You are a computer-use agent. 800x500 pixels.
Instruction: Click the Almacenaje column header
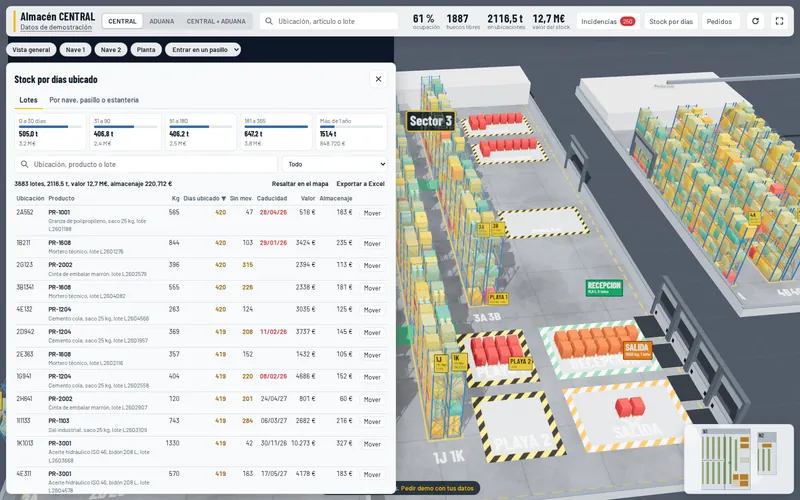336,198
